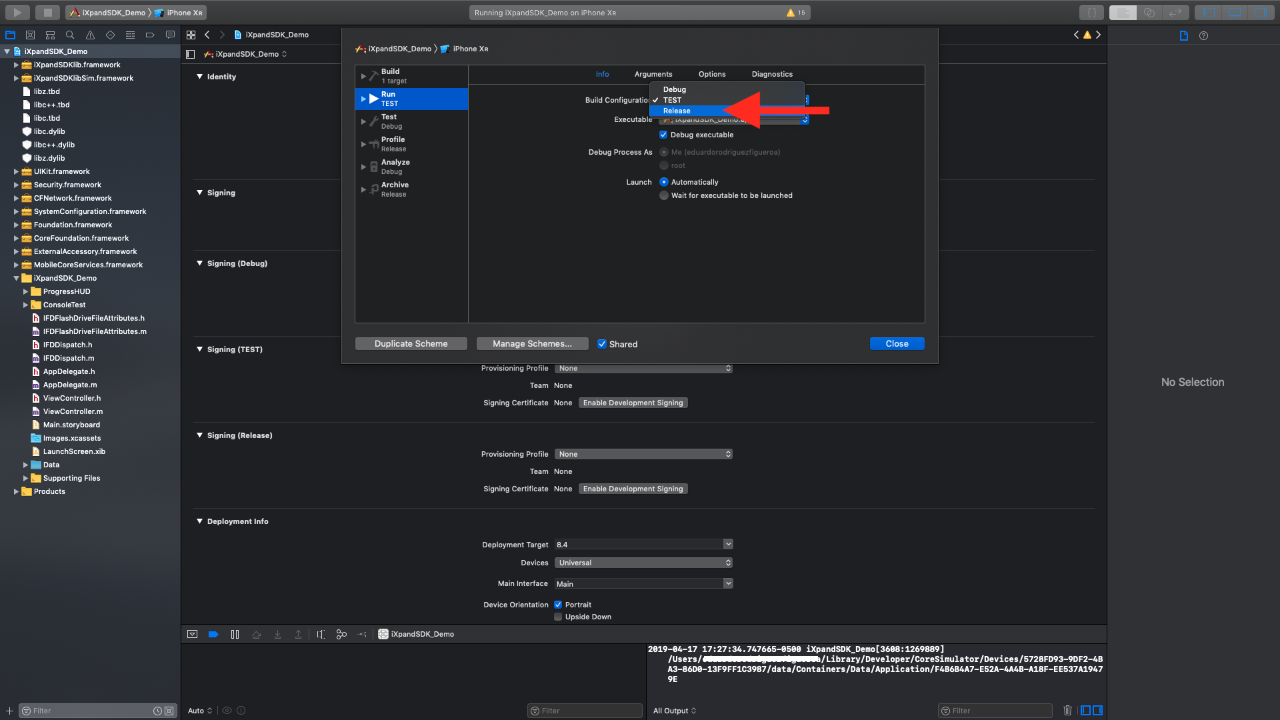Open the Test navigator diamond icon

(x=108, y=34)
